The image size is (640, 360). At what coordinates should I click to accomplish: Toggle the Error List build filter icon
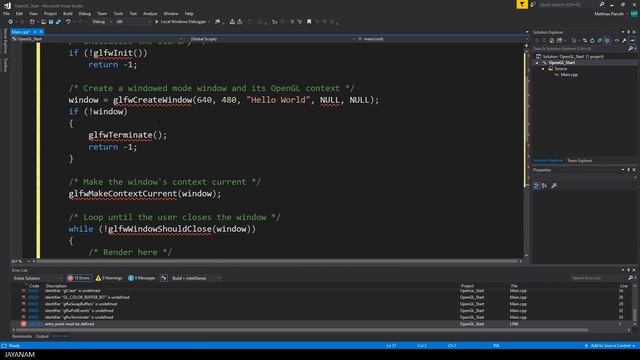pos(164,278)
